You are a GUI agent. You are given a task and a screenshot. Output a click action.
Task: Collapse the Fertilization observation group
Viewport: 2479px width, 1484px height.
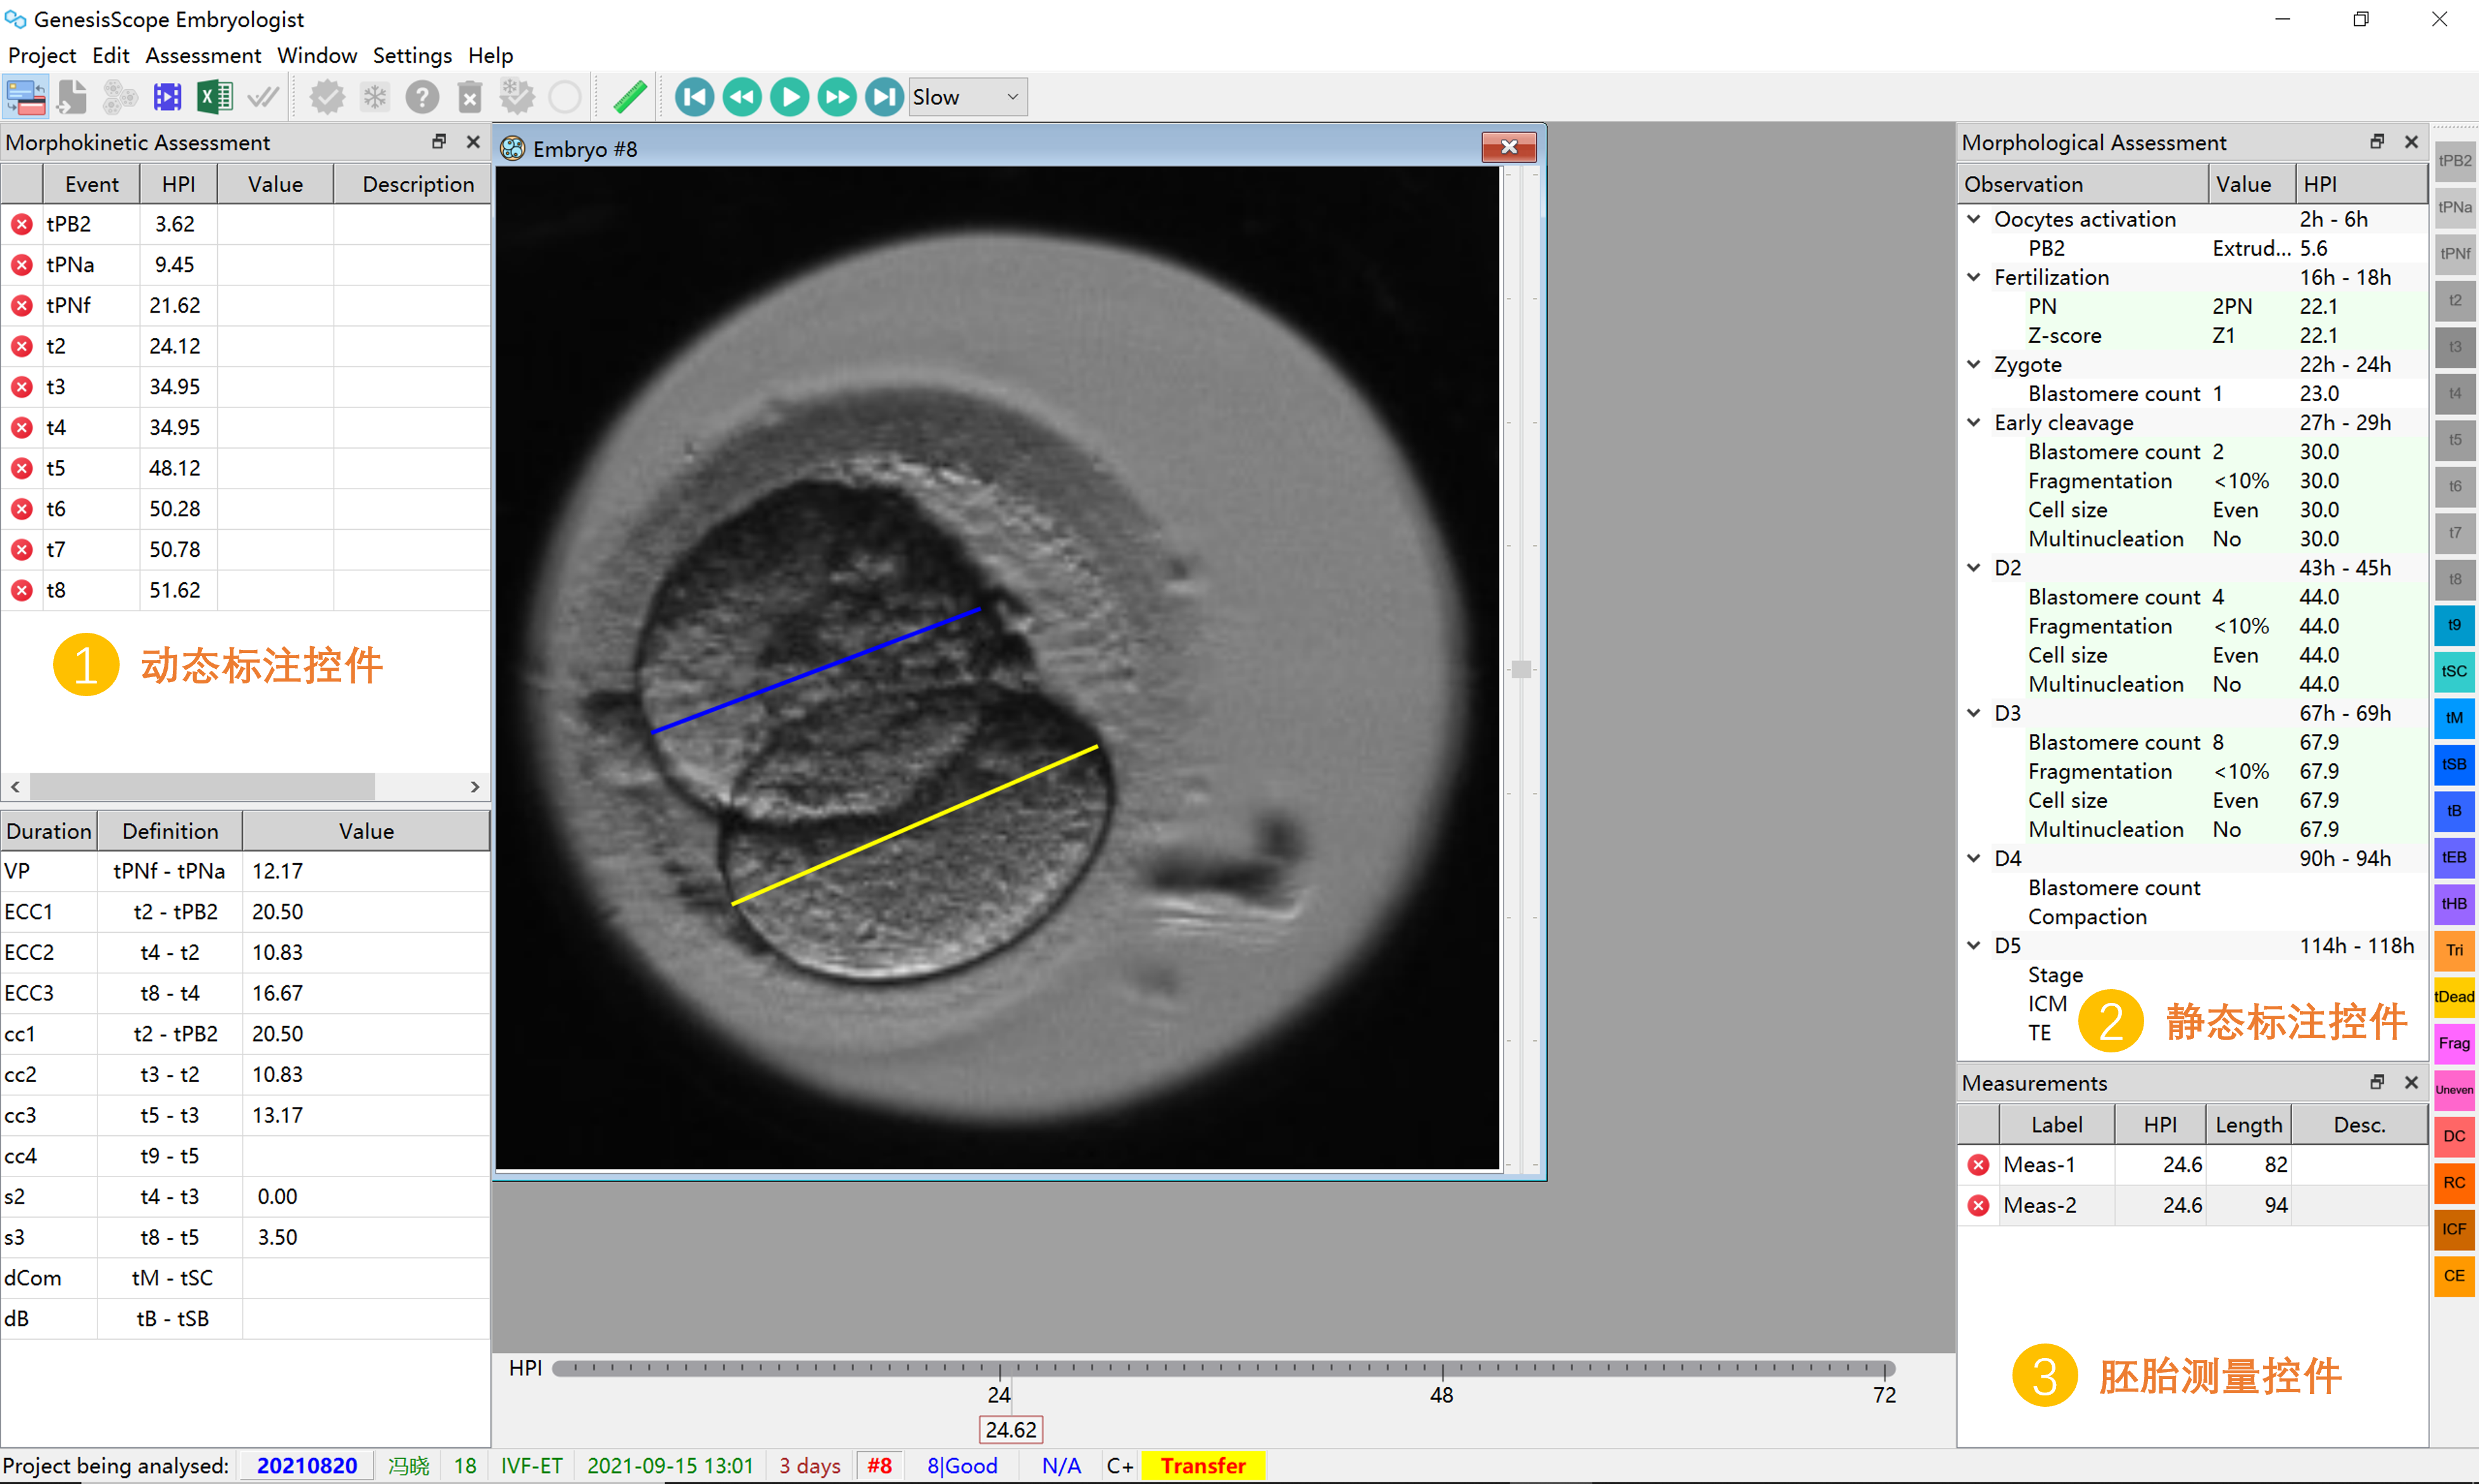click(1973, 277)
